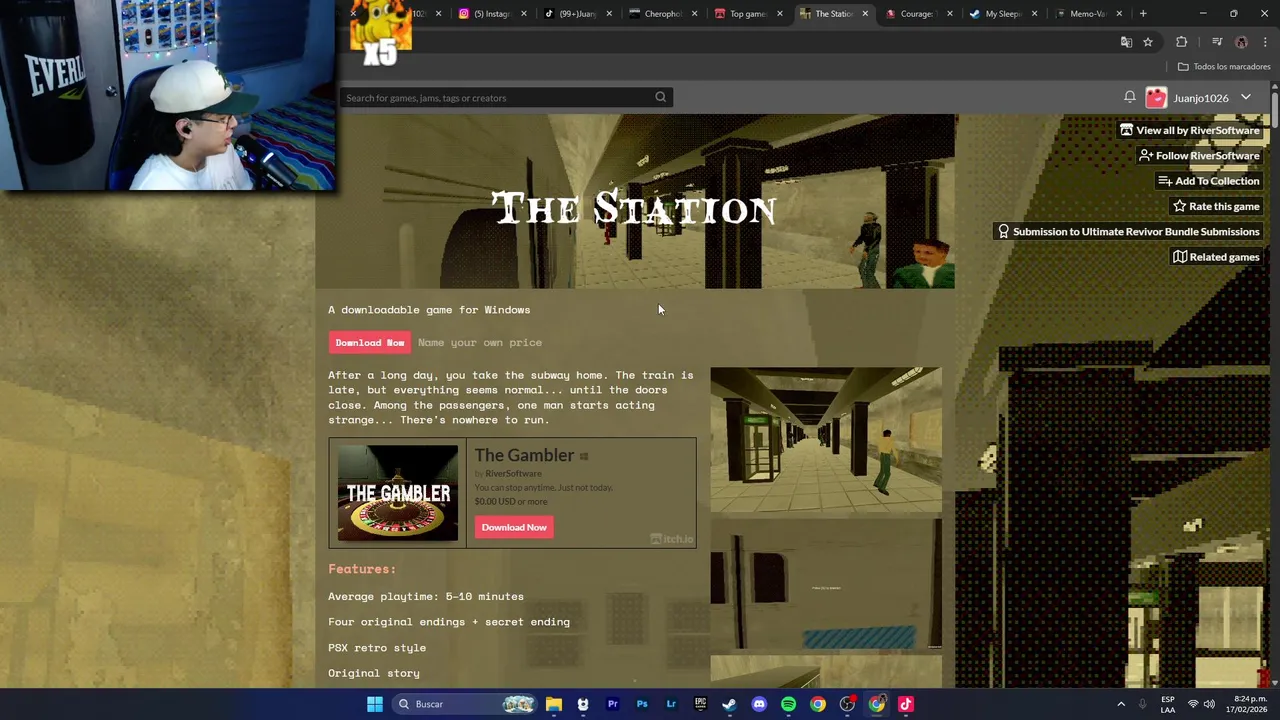Click Add To Collection
This screenshot has height=720, width=1280.
click(x=1209, y=181)
